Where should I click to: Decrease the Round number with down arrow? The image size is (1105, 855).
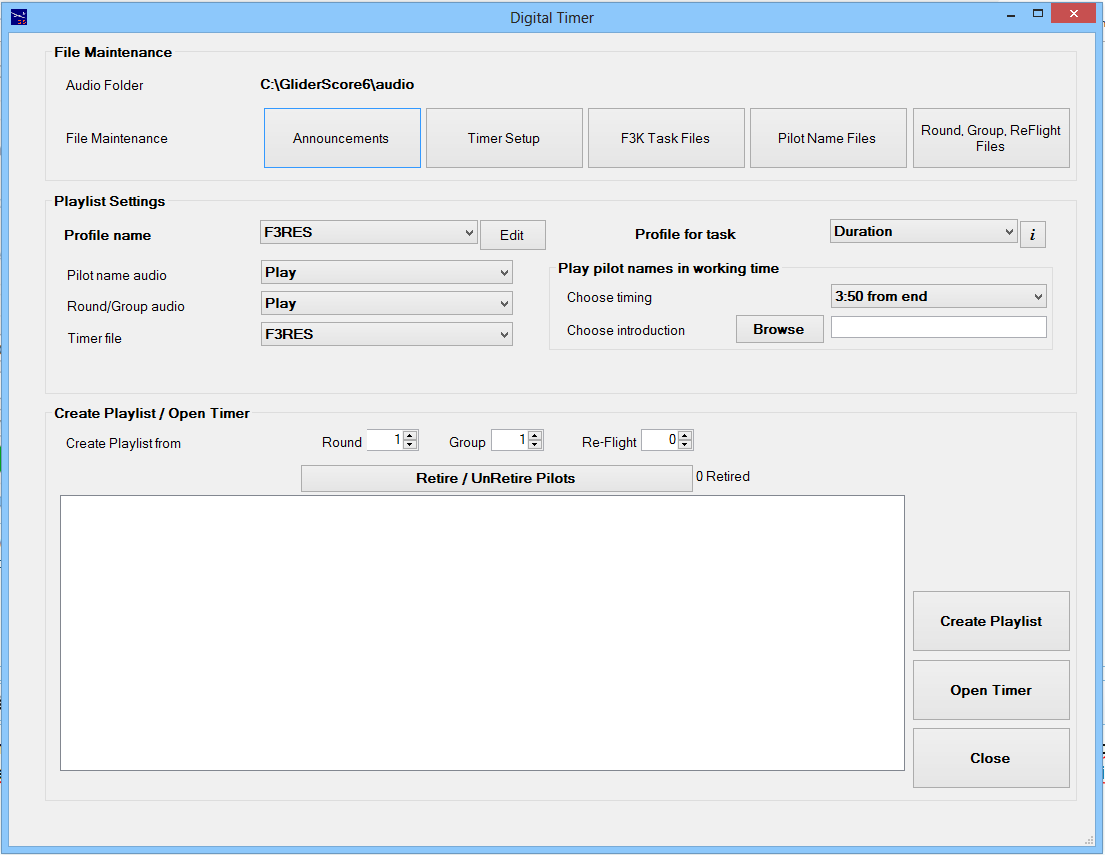410,445
